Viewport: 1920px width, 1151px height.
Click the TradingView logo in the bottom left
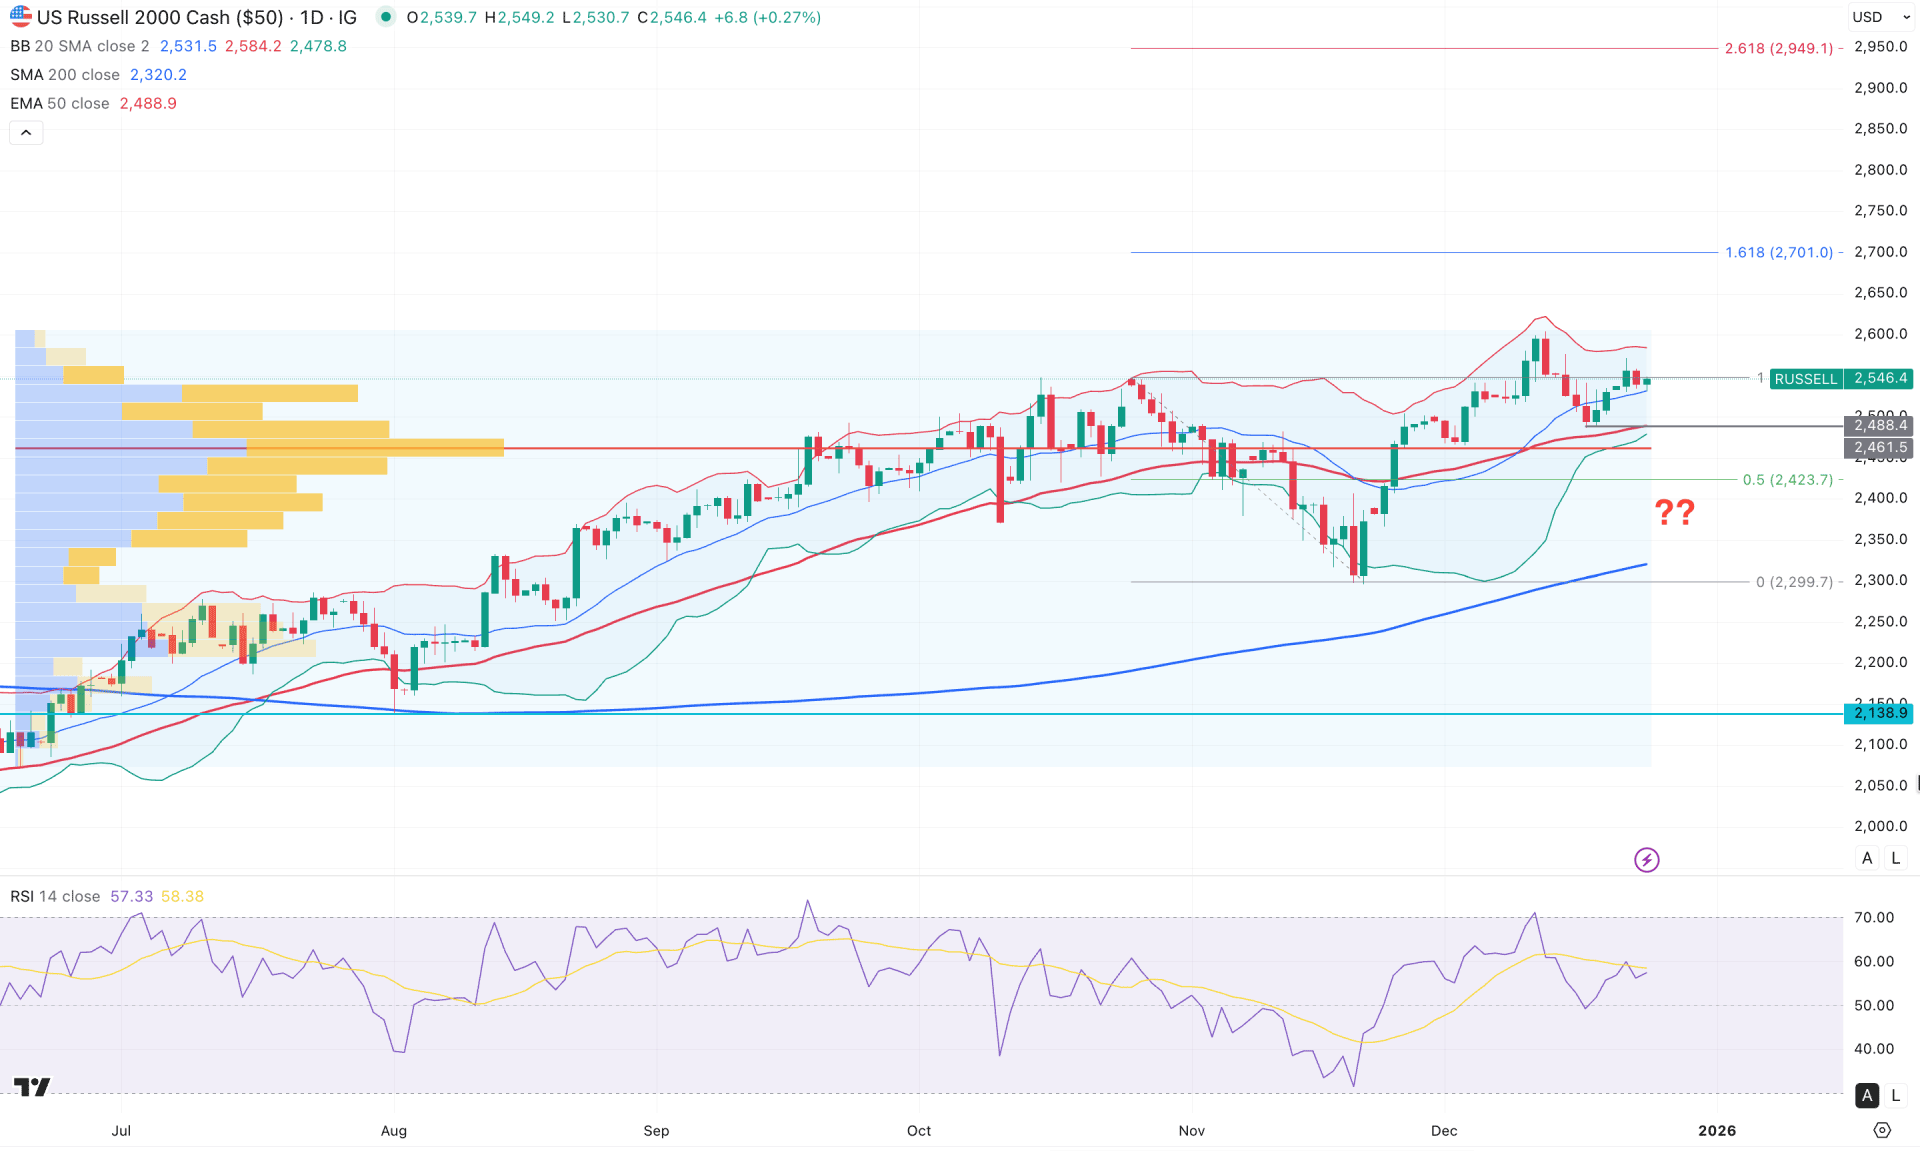(33, 1087)
